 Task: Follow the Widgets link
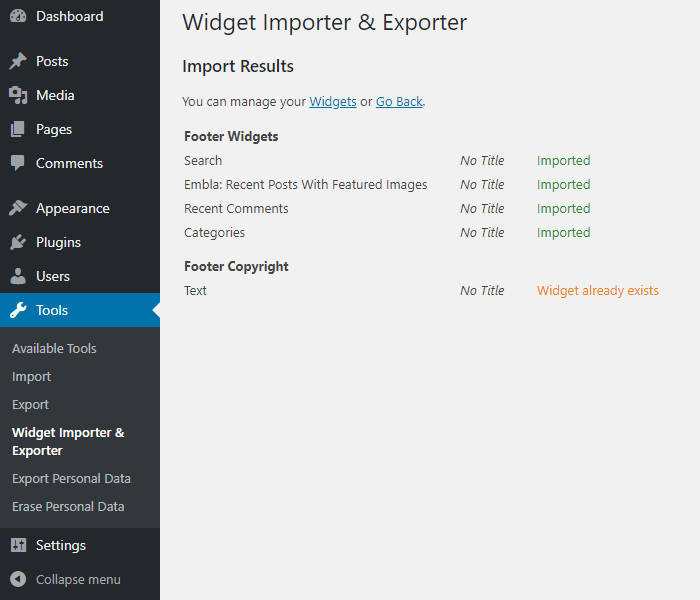tap(333, 102)
